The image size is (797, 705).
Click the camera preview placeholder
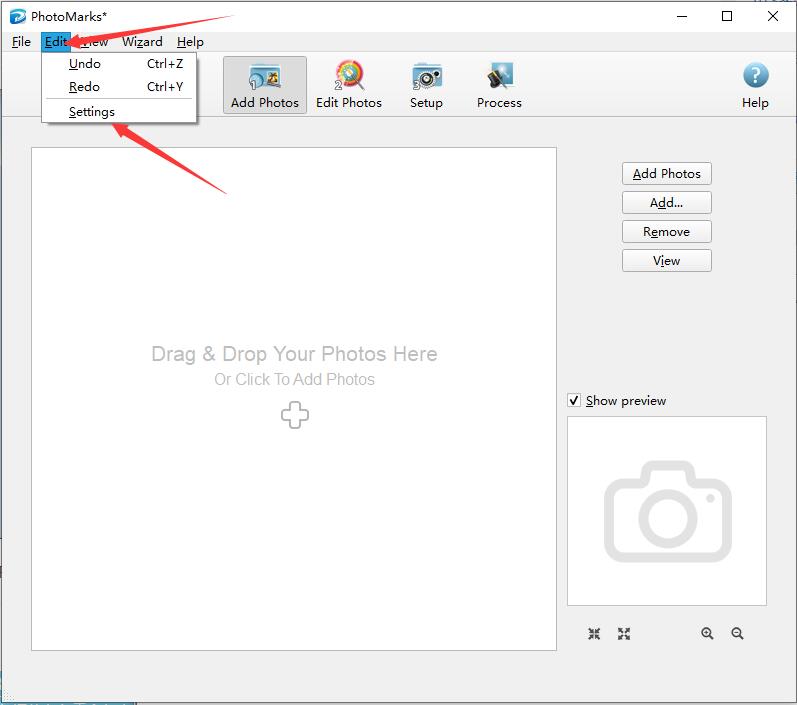(x=667, y=511)
